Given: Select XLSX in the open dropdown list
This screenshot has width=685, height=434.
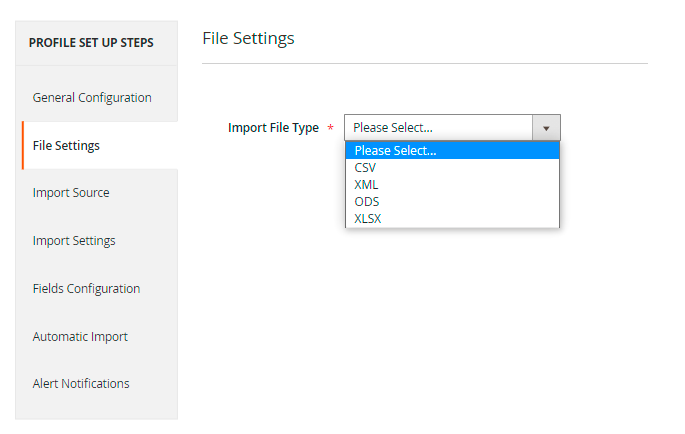Looking at the screenshot, I should click(368, 218).
